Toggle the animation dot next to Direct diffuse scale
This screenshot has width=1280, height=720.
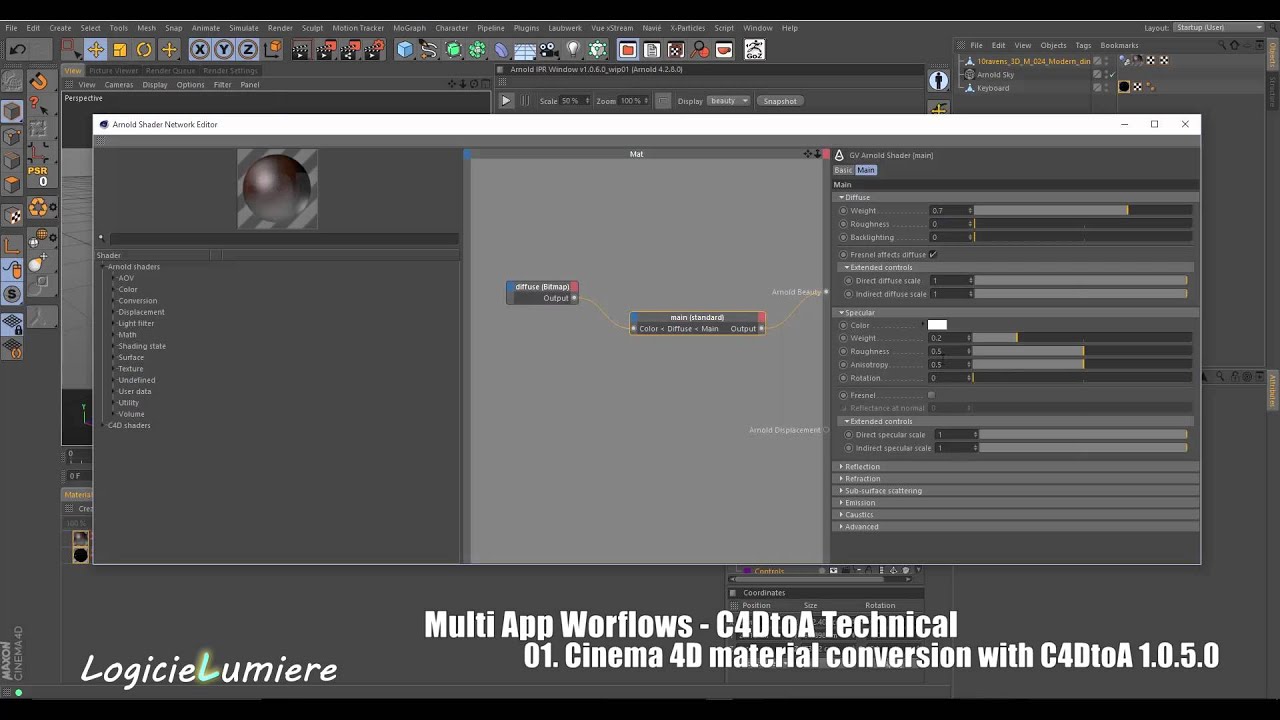pos(849,281)
